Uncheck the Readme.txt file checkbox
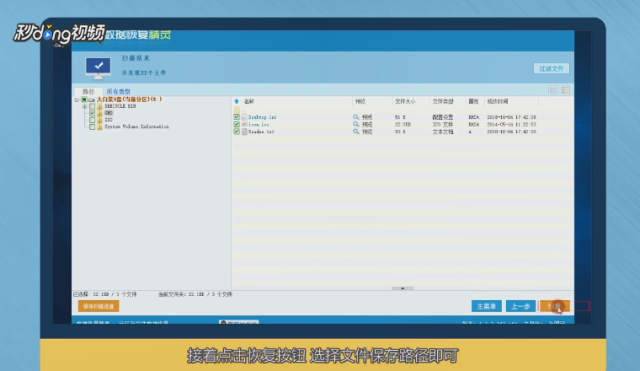This screenshot has width=640, height=371. click(x=236, y=131)
